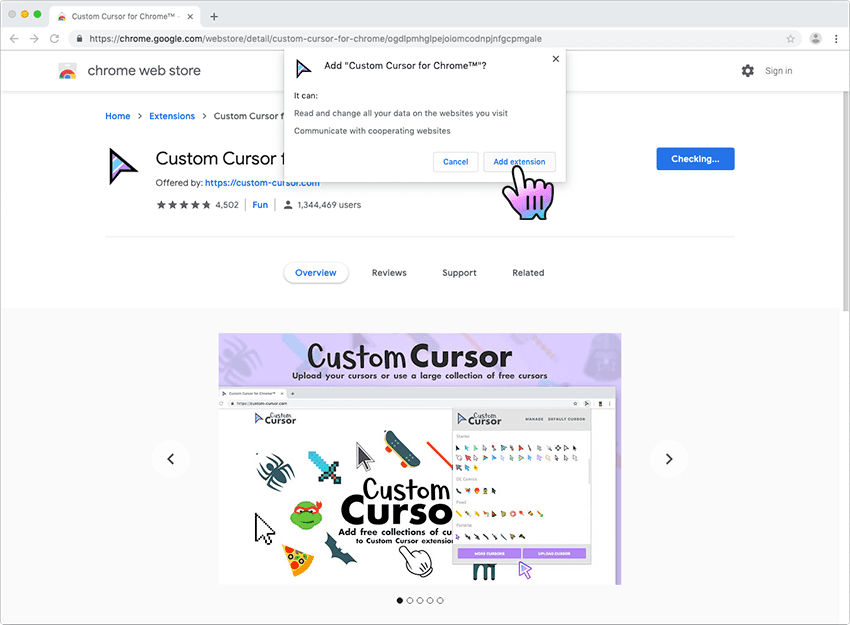The image size is (850, 625).
Task: Click the Custom Cursor extension arrow logo
Action: (x=122, y=166)
